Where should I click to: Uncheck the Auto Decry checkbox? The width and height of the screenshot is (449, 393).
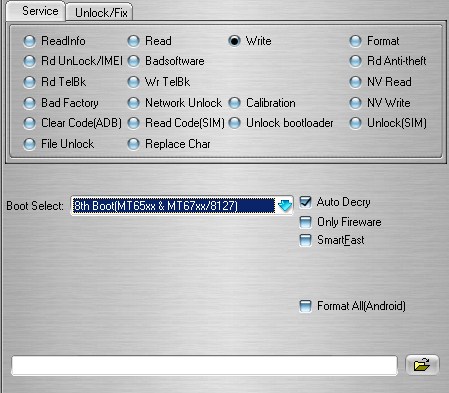click(x=305, y=202)
